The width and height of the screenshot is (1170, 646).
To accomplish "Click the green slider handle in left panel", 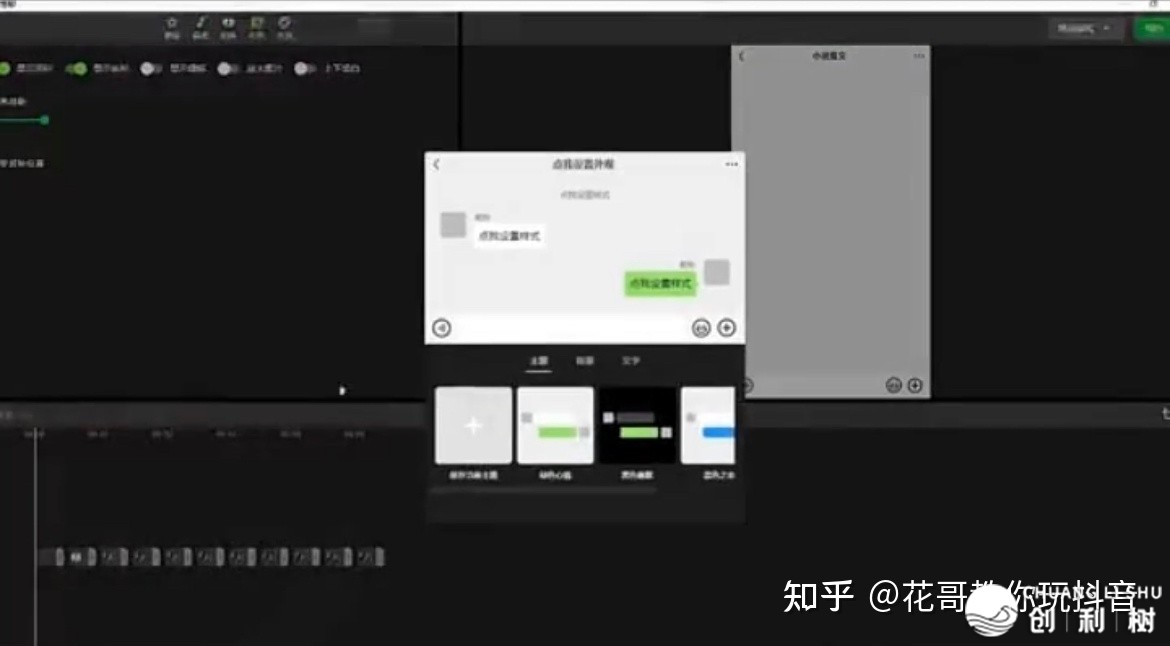I will 44,120.
